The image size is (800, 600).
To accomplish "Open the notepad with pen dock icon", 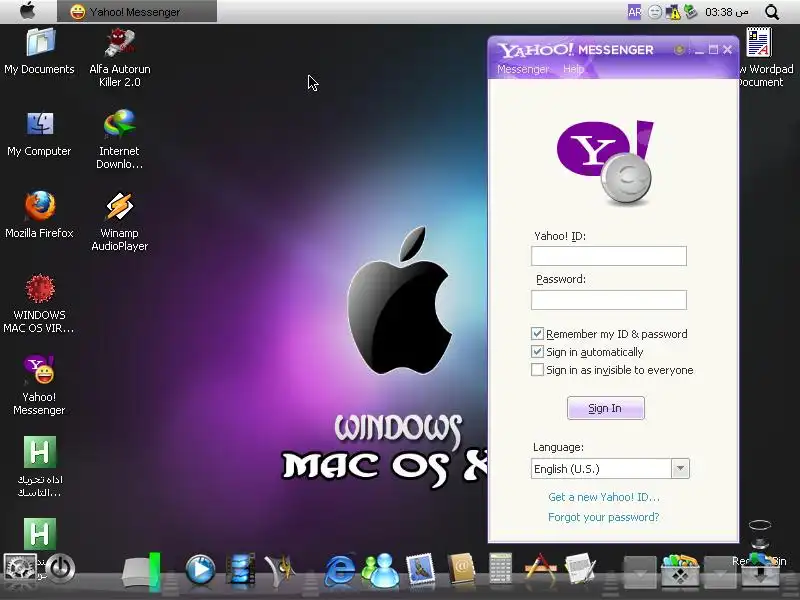I will (581, 568).
